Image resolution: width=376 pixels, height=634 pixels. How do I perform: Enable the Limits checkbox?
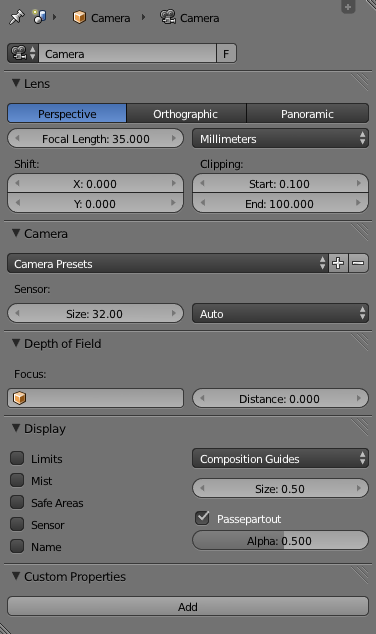17,458
